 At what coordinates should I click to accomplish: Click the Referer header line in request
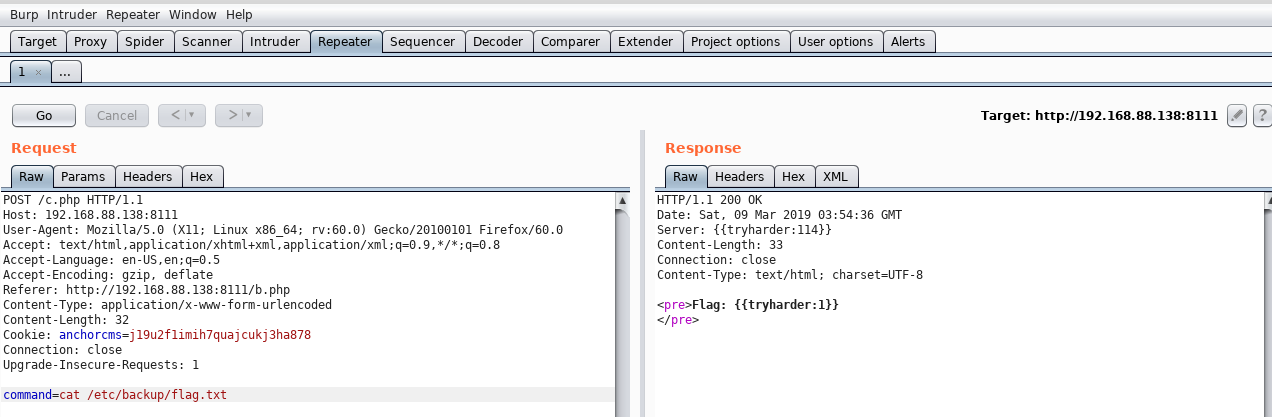point(146,290)
